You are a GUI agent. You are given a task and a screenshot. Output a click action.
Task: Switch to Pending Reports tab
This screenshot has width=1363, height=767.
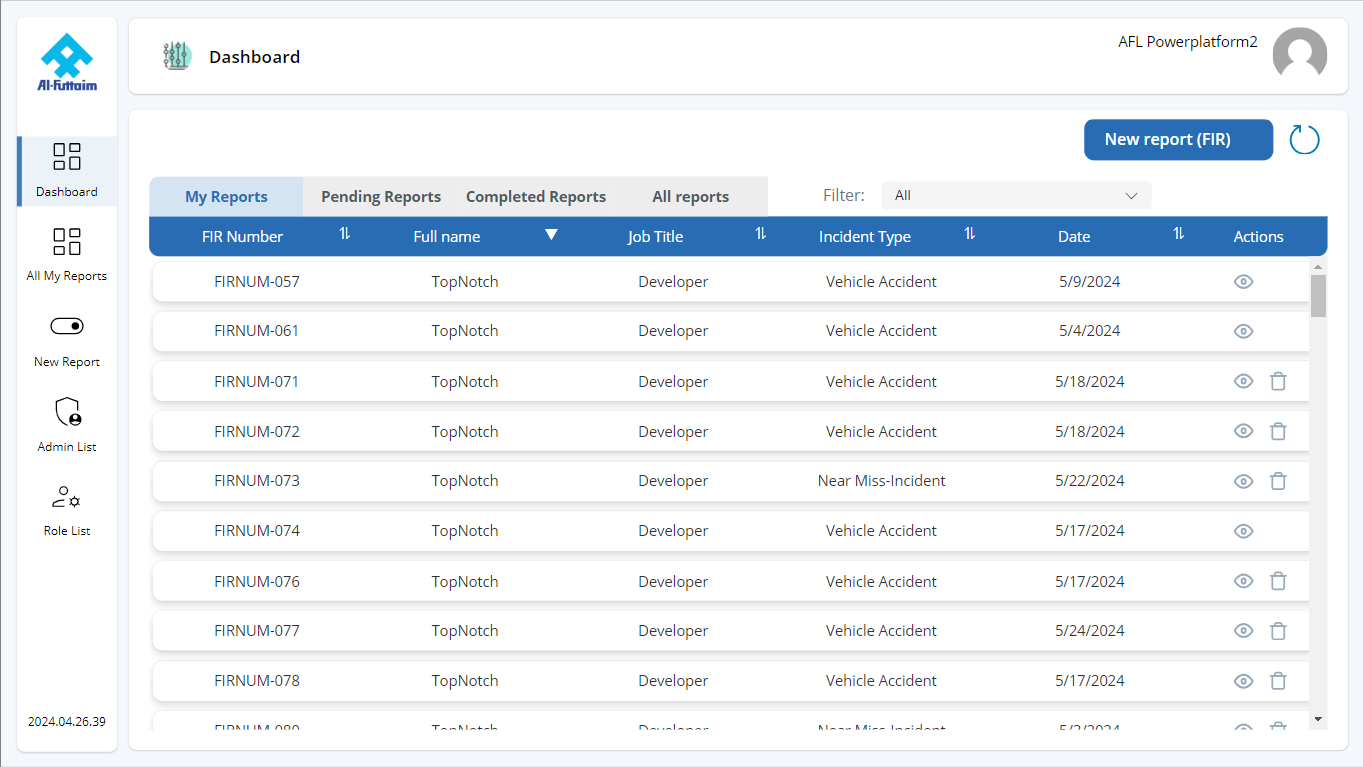(381, 197)
